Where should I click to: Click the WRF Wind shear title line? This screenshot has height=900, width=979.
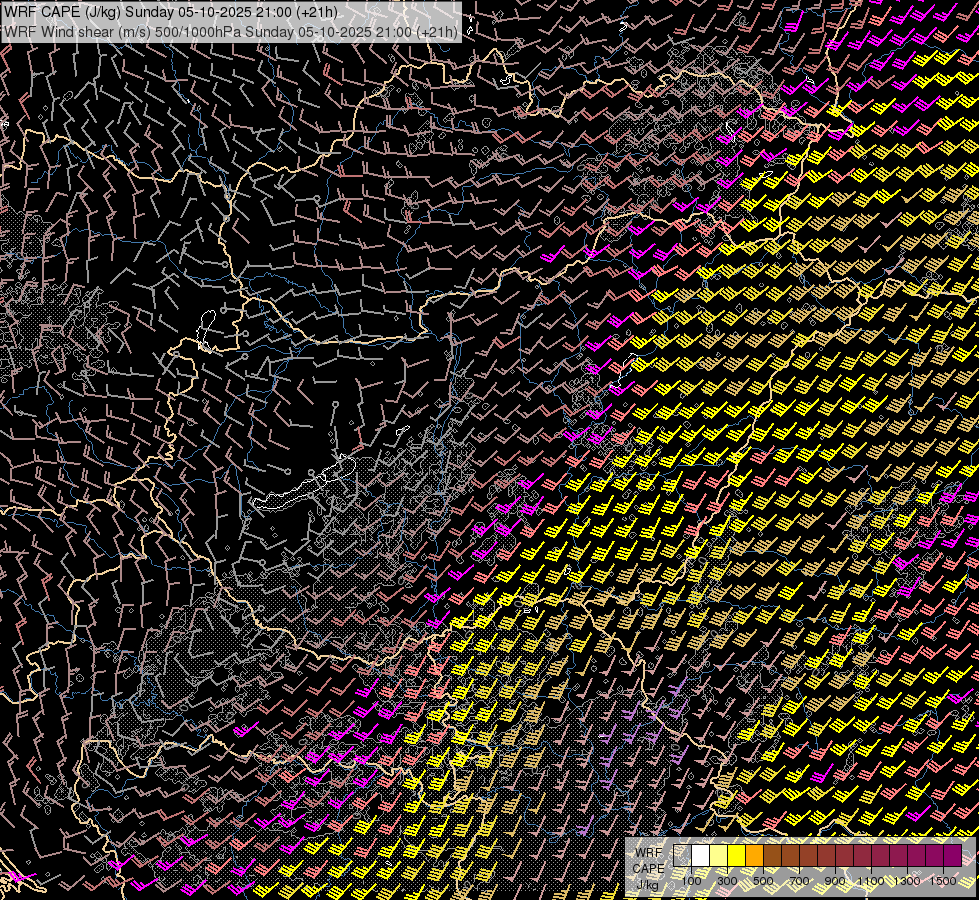tap(230, 31)
